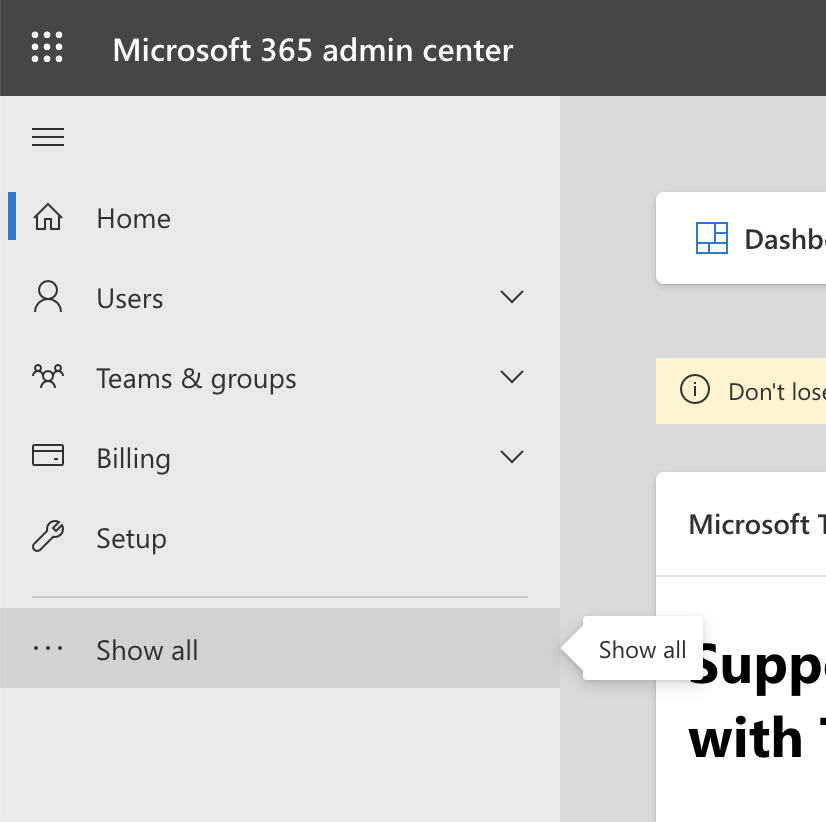Viewport: 826px width, 822px height.
Task: Click the Show all ellipsis icon
Action: click(48, 648)
